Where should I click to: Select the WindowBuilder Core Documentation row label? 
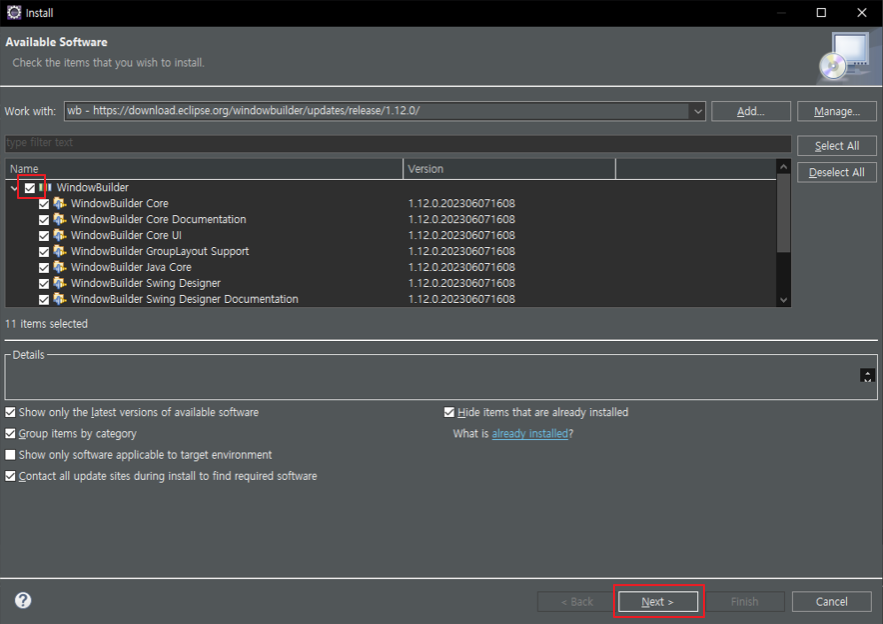158,219
